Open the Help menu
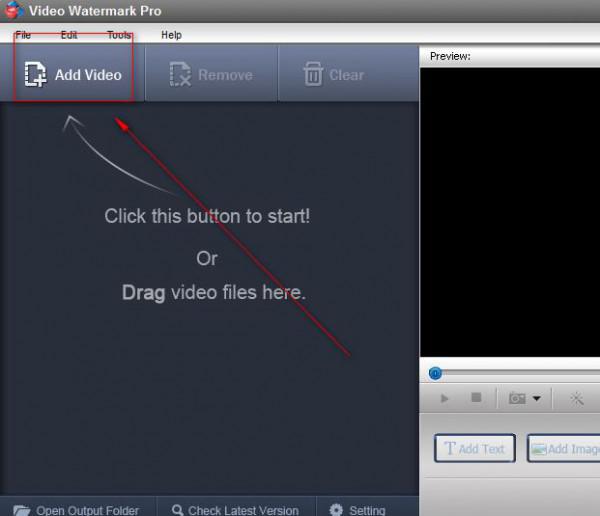 172,35
